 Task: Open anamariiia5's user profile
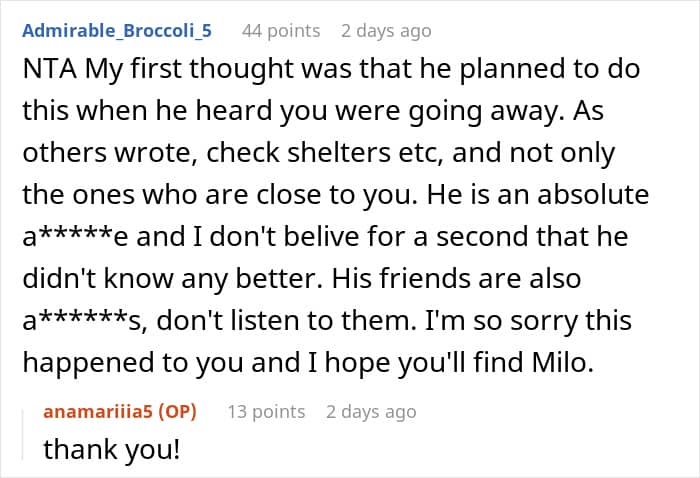click(98, 411)
